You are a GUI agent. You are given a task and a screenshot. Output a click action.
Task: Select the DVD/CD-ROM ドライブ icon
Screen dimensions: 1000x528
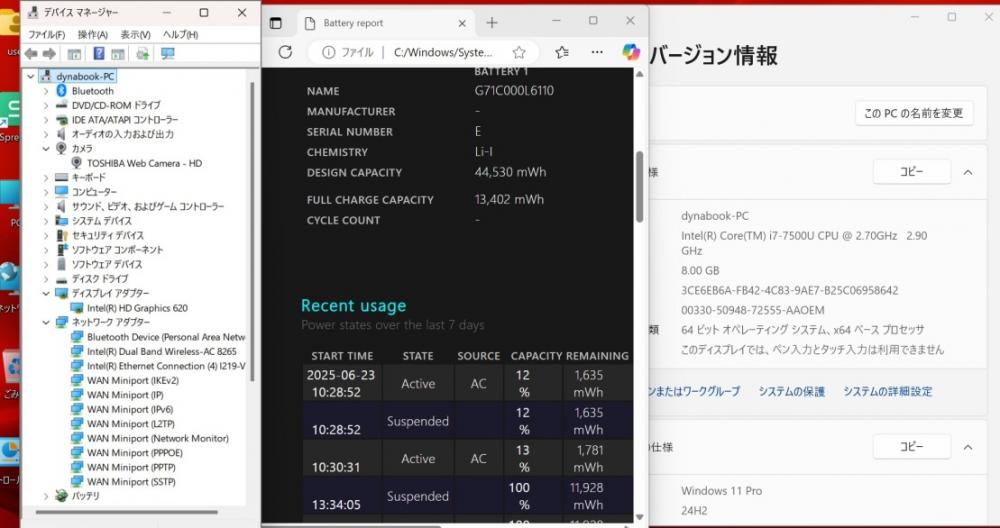(x=61, y=105)
